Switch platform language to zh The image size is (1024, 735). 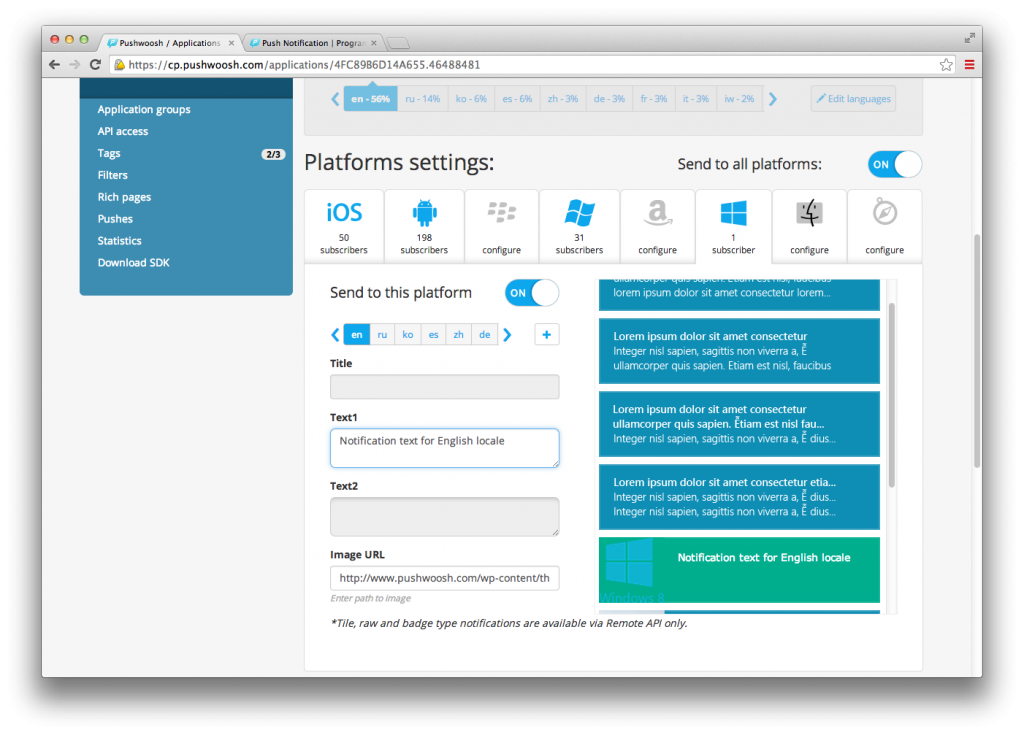[458, 335]
